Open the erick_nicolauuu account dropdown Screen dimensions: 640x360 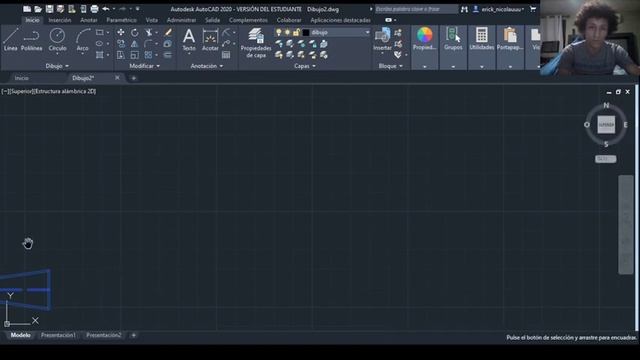coord(503,9)
